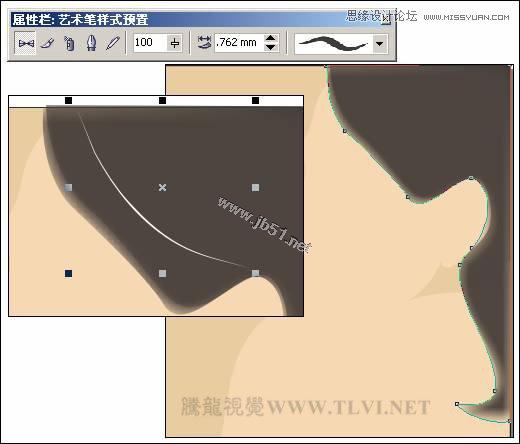Click the top-middle black selection handle
Screen dimensions: 520x444
(162, 100)
